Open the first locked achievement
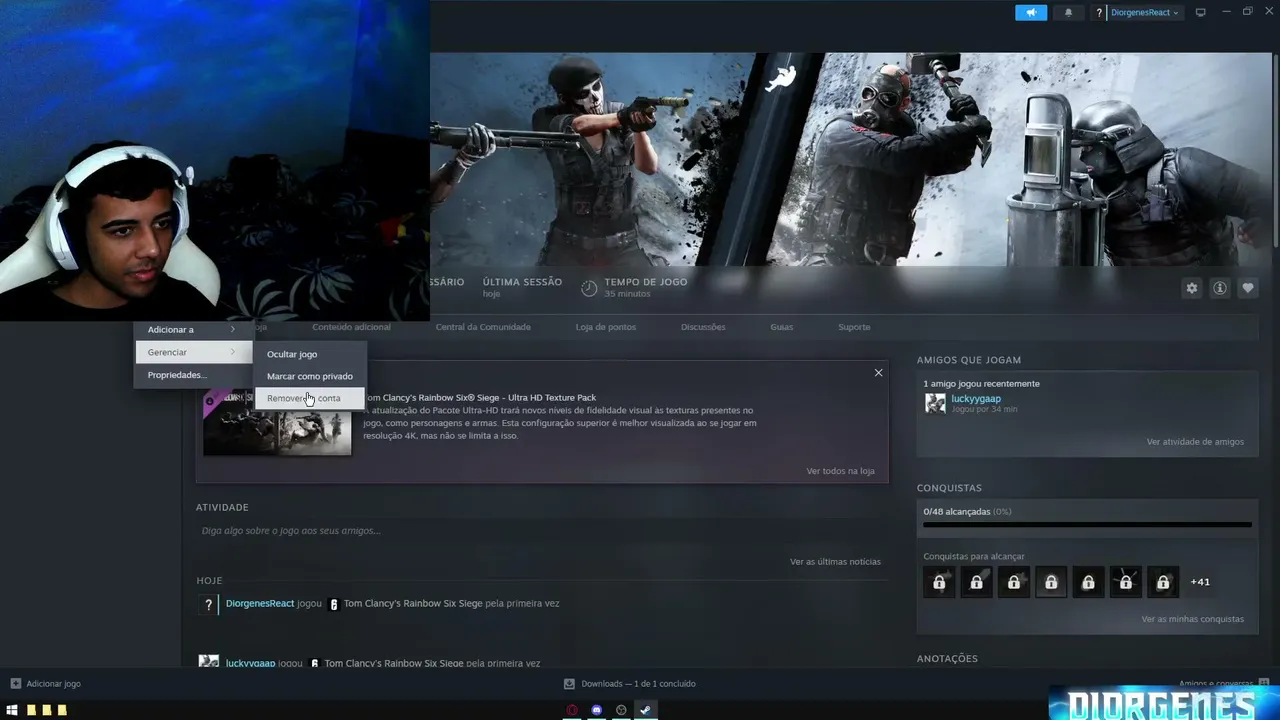 (939, 582)
